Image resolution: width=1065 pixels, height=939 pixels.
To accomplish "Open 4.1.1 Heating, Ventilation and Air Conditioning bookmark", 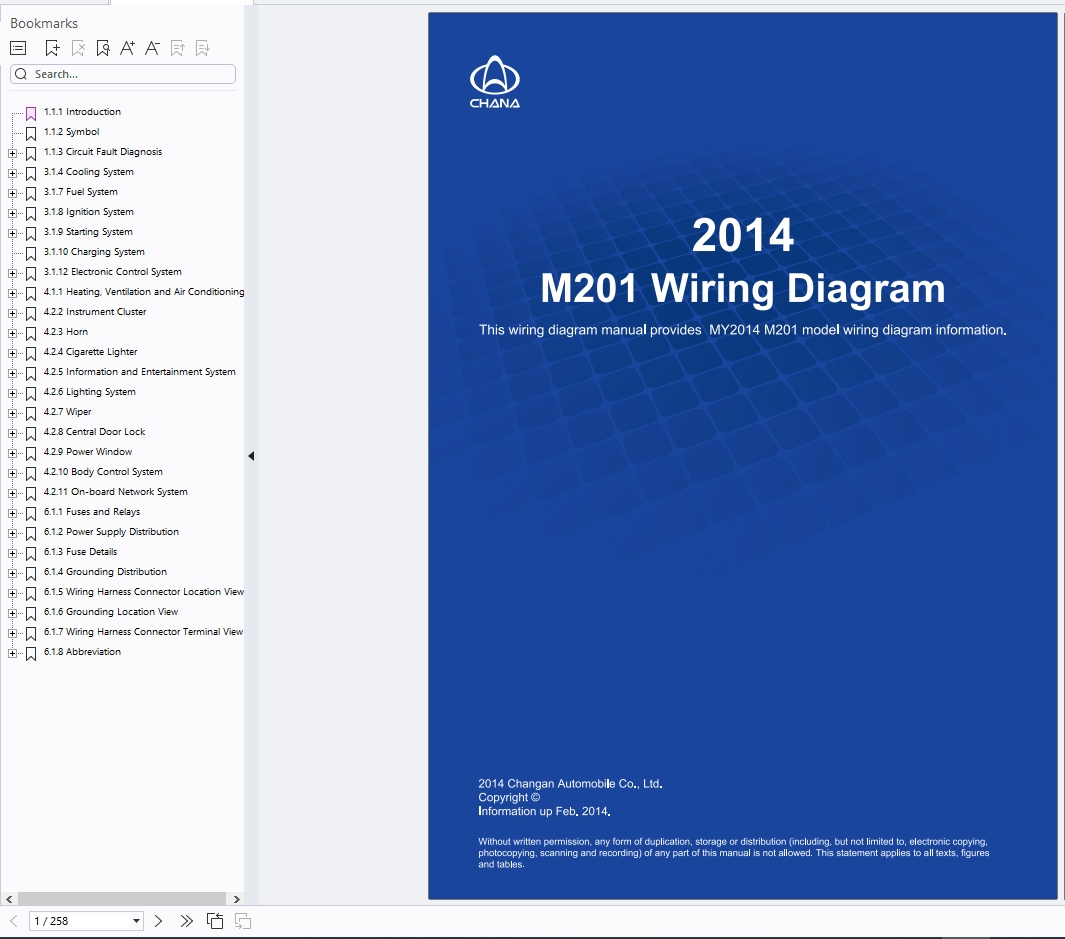I will (x=144, y=291).
